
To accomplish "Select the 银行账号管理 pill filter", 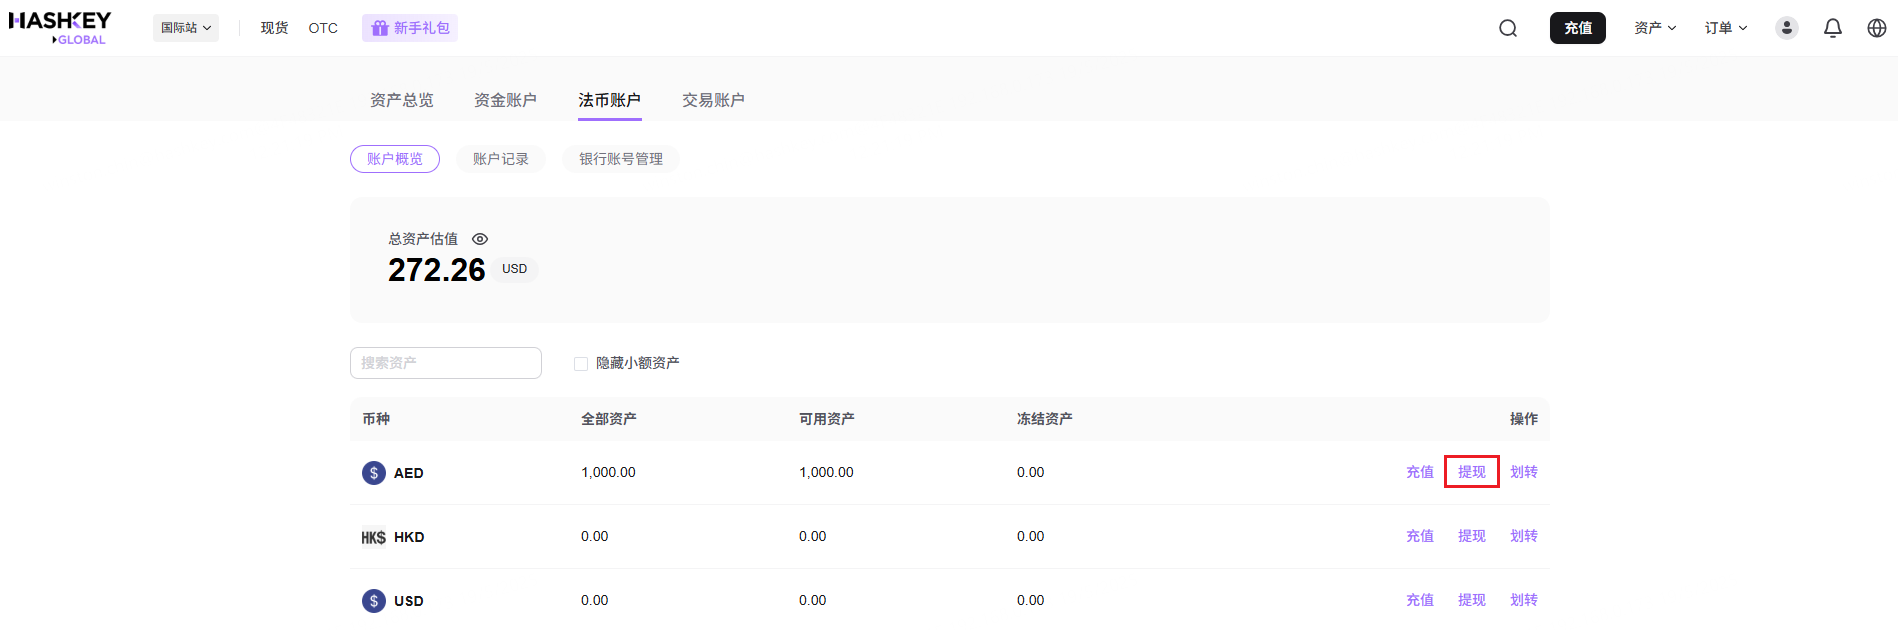I will (x=620, y=159).
